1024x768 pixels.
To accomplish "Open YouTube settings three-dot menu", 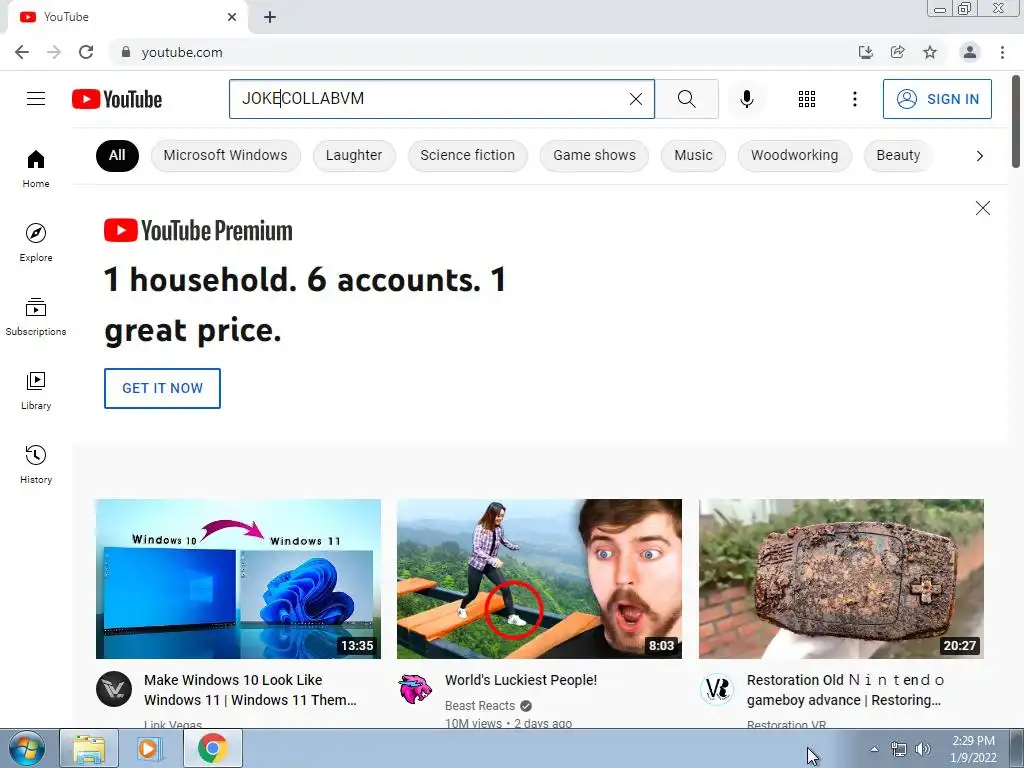I will point(854,99).
